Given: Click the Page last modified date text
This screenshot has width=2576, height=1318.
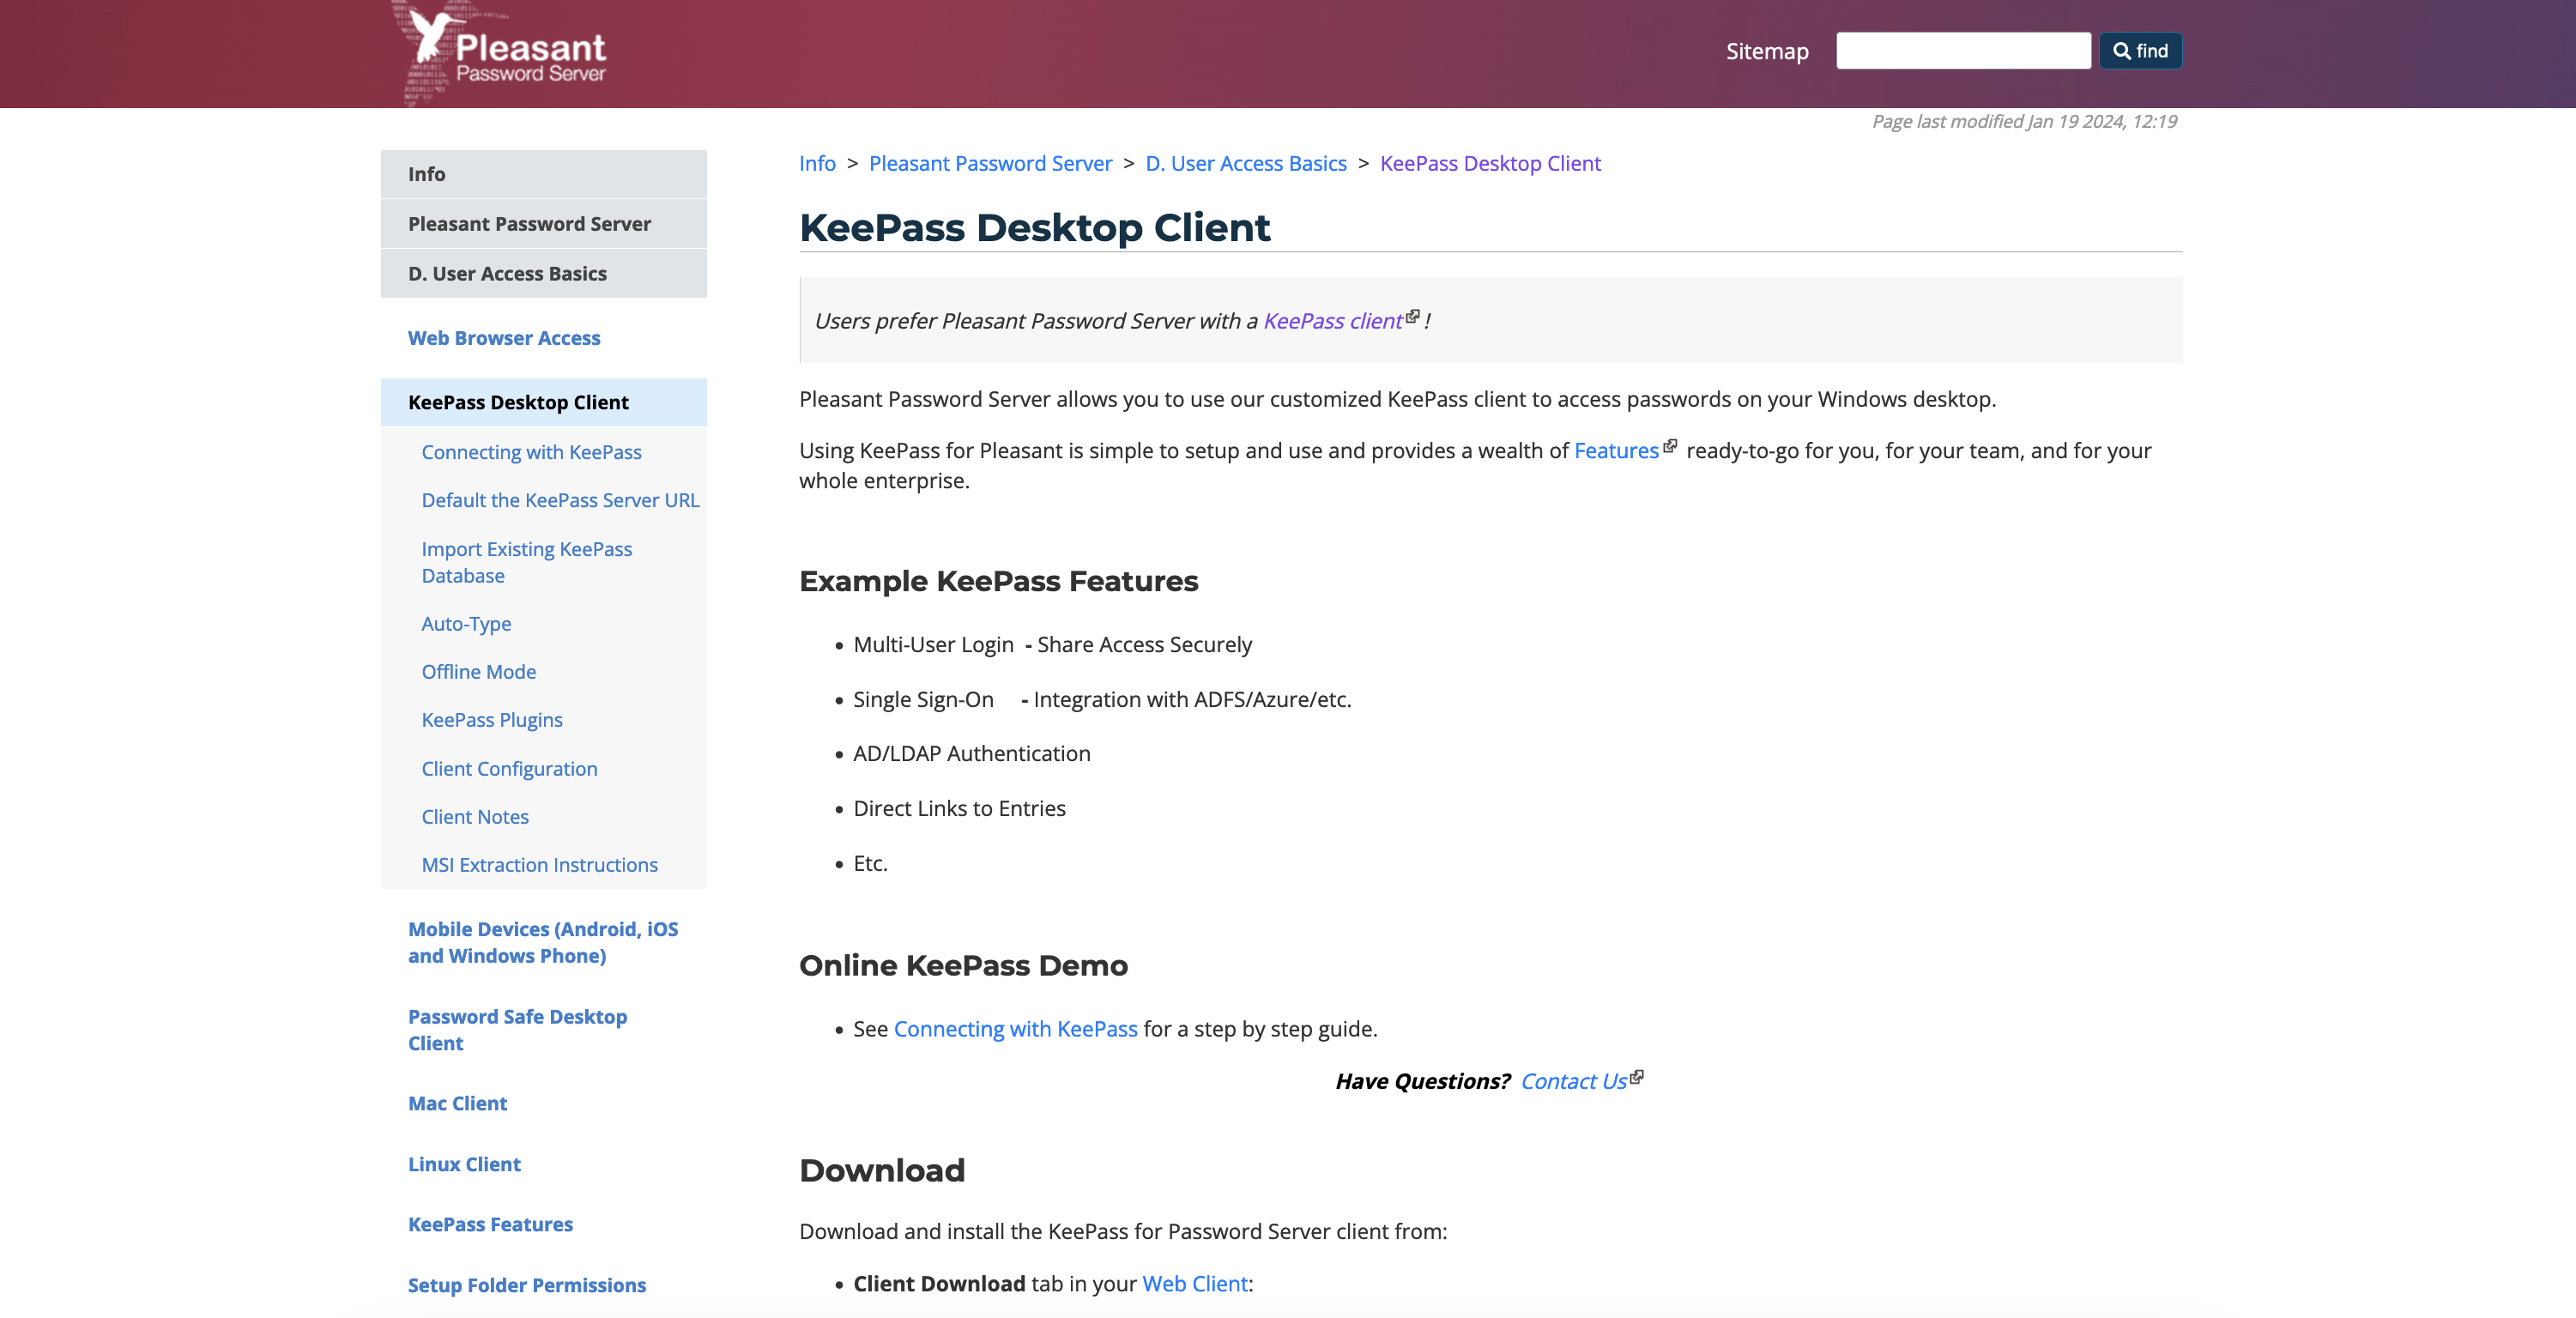Looking at the screenshot, I should point(2024,121).
